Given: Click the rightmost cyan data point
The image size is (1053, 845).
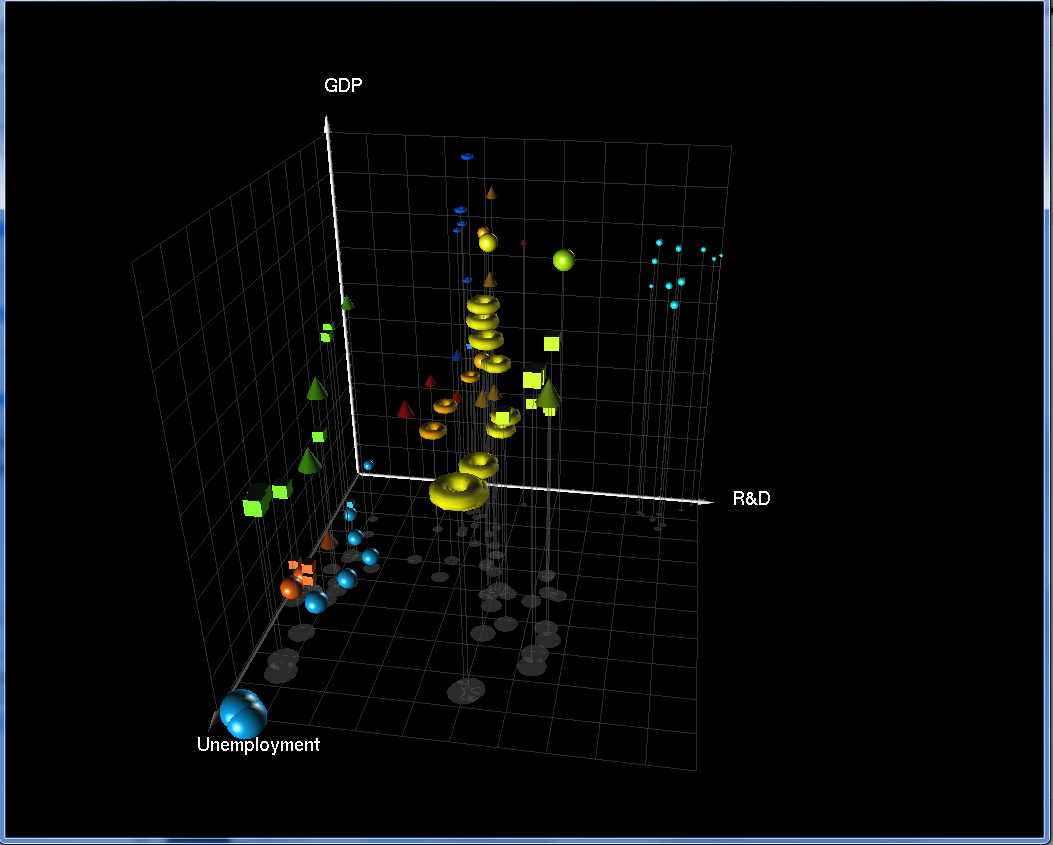Looking at the screenshot, I should click(x=721, y=256).
